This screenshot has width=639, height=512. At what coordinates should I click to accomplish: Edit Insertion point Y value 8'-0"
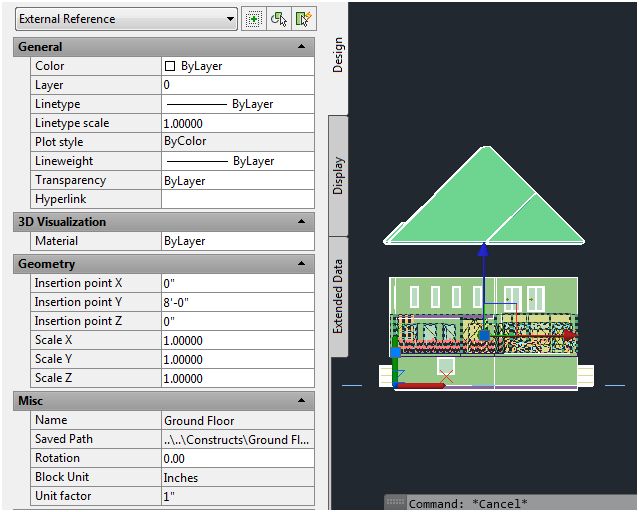238,302
